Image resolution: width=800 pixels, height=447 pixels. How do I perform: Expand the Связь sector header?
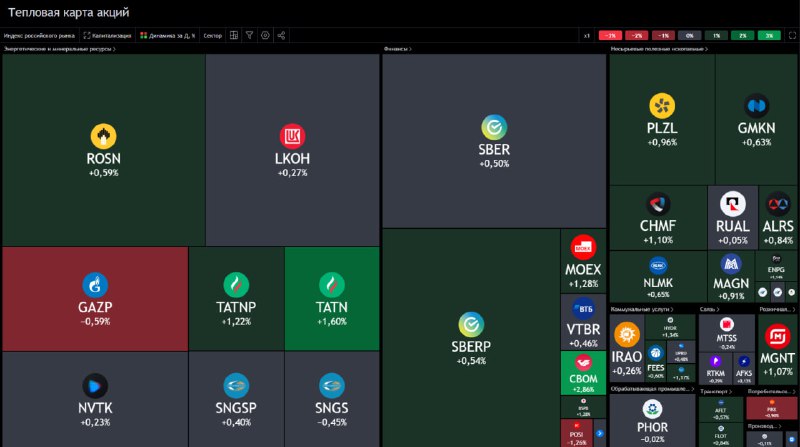pyautogui.click(x=709, y=309)
